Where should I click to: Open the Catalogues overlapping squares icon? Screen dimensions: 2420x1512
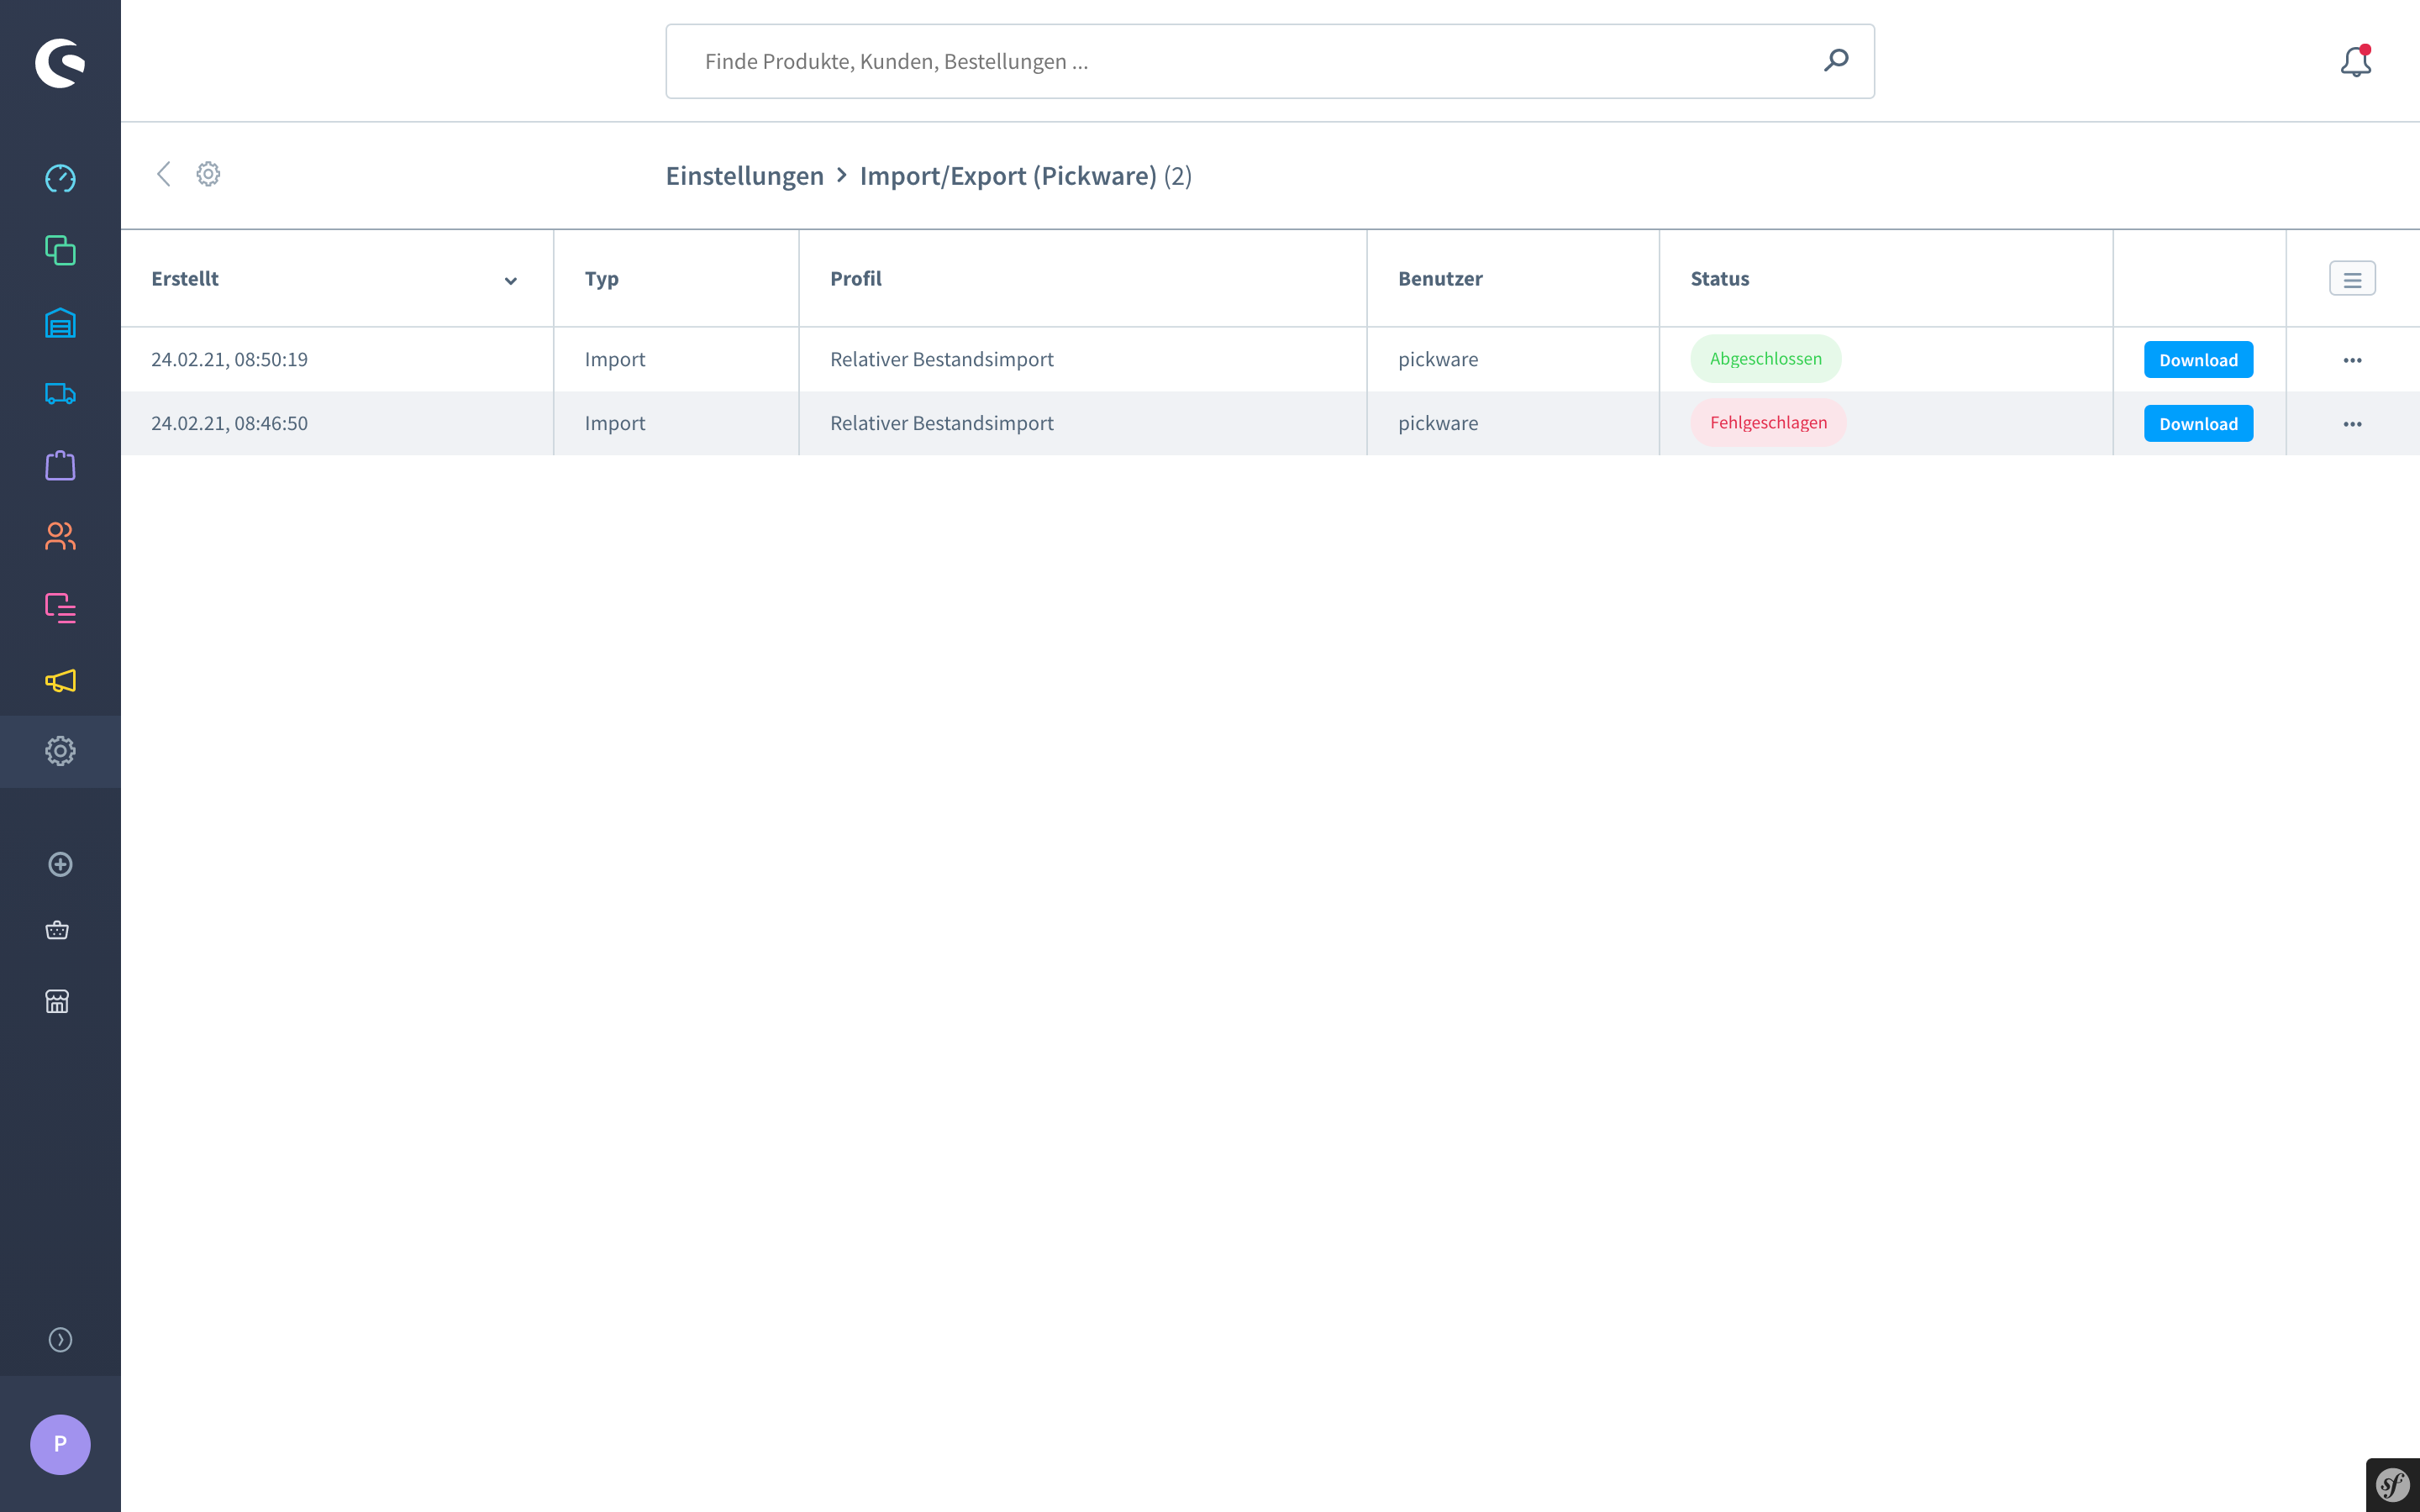(x=60, y=250)
